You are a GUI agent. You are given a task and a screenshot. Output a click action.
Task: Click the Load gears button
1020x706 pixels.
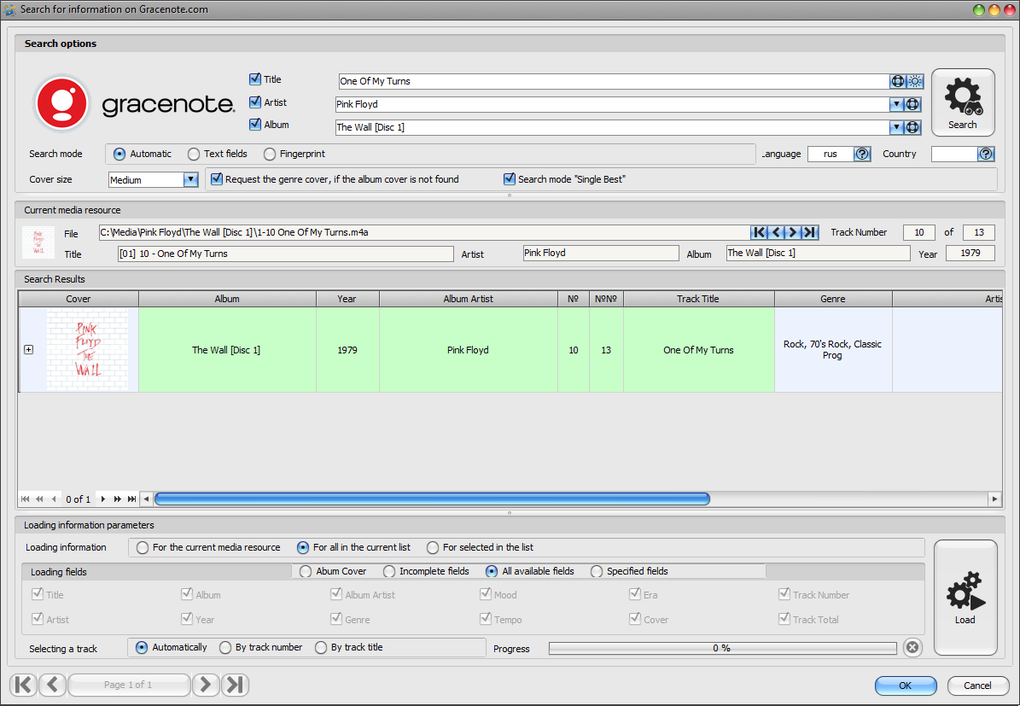point(965,597)
